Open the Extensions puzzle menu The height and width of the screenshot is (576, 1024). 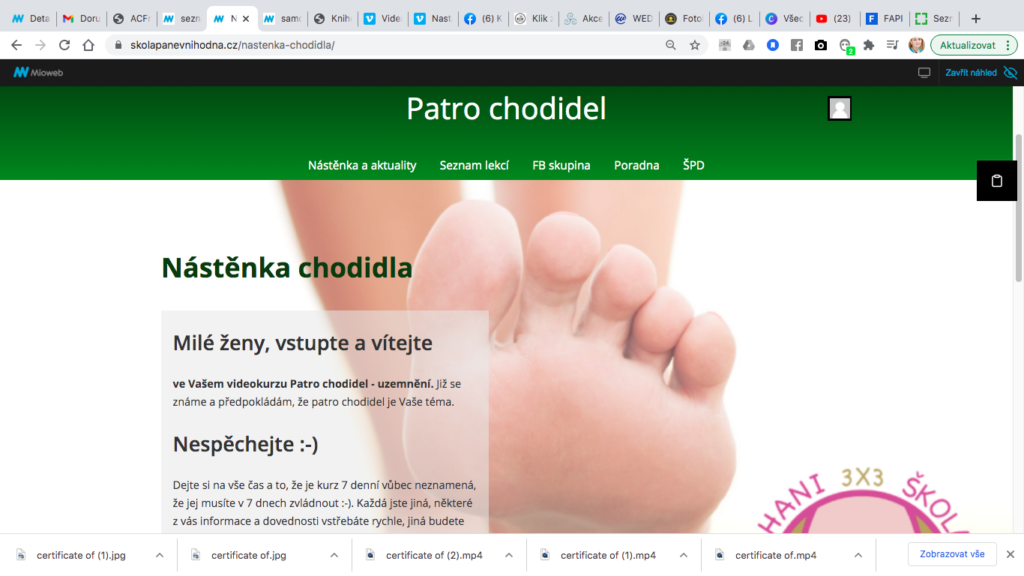click(869, 45)
